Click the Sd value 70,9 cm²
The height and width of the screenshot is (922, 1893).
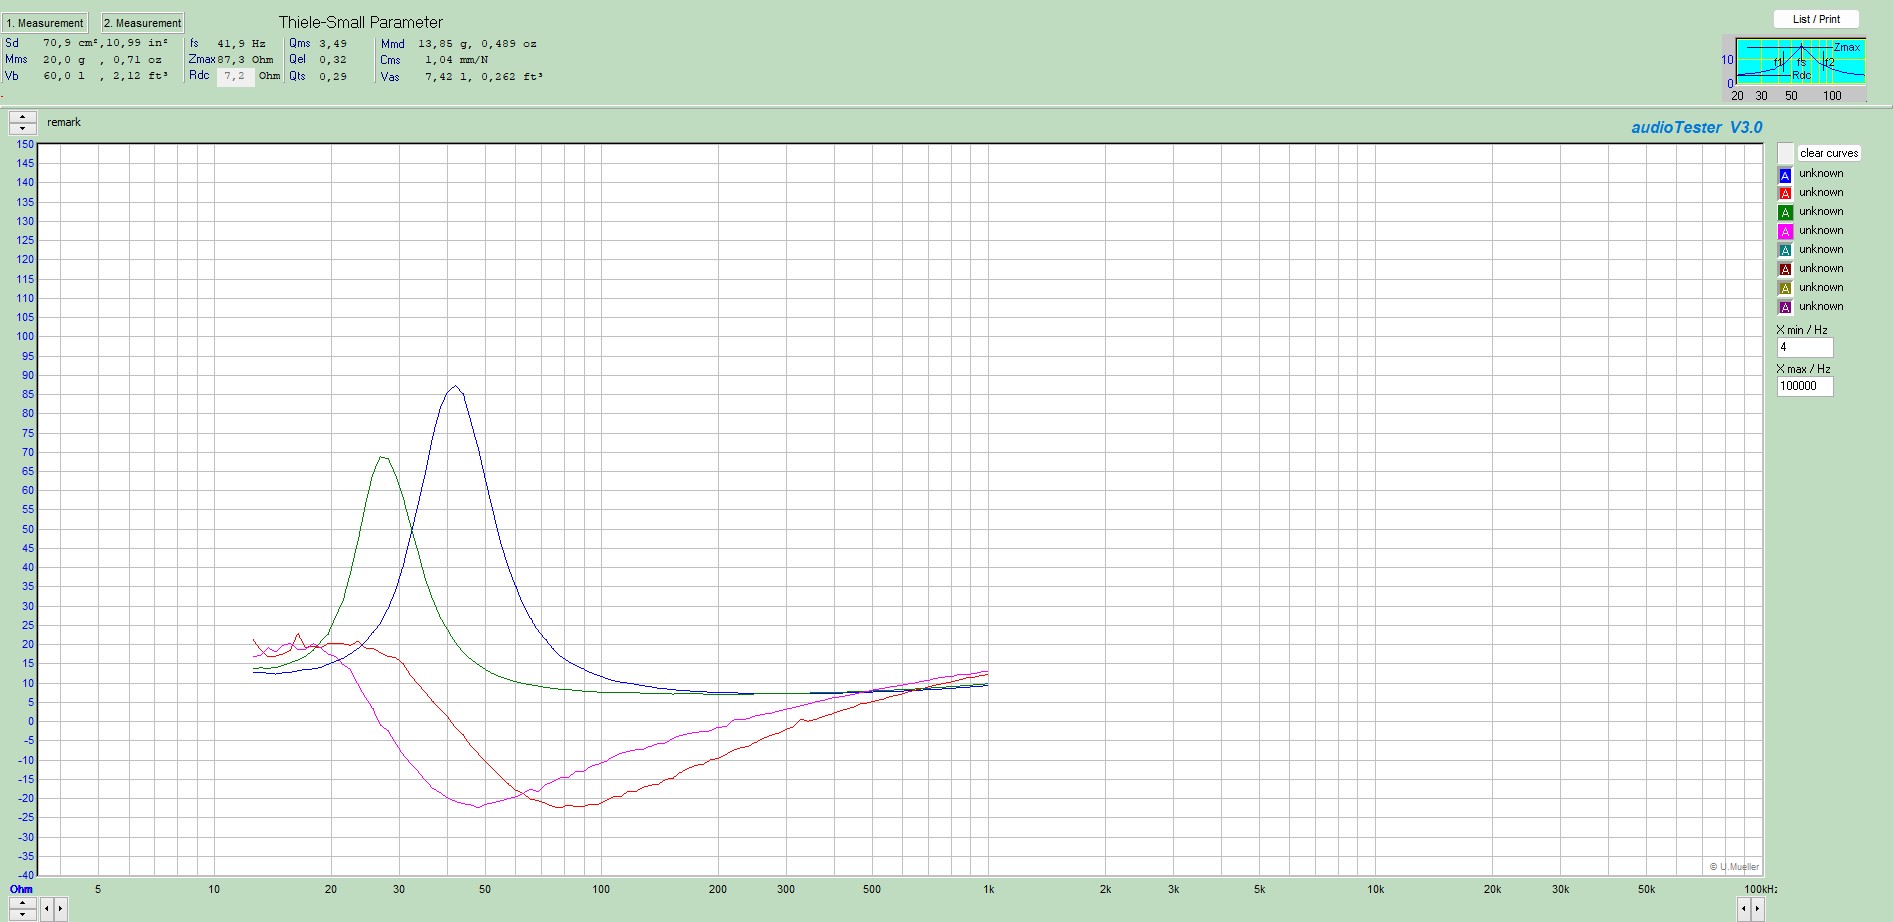71,43
